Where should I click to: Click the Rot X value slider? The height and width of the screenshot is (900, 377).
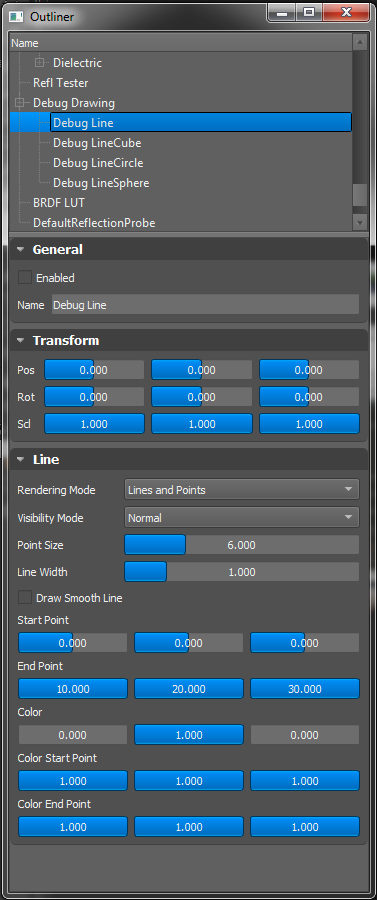[x=95, y=397]
